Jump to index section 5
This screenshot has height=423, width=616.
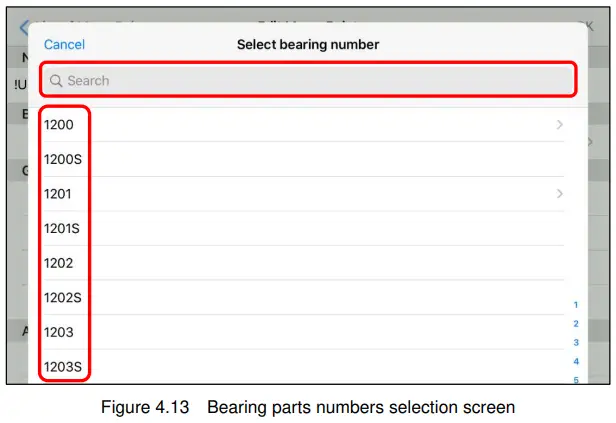pos(576,379)
